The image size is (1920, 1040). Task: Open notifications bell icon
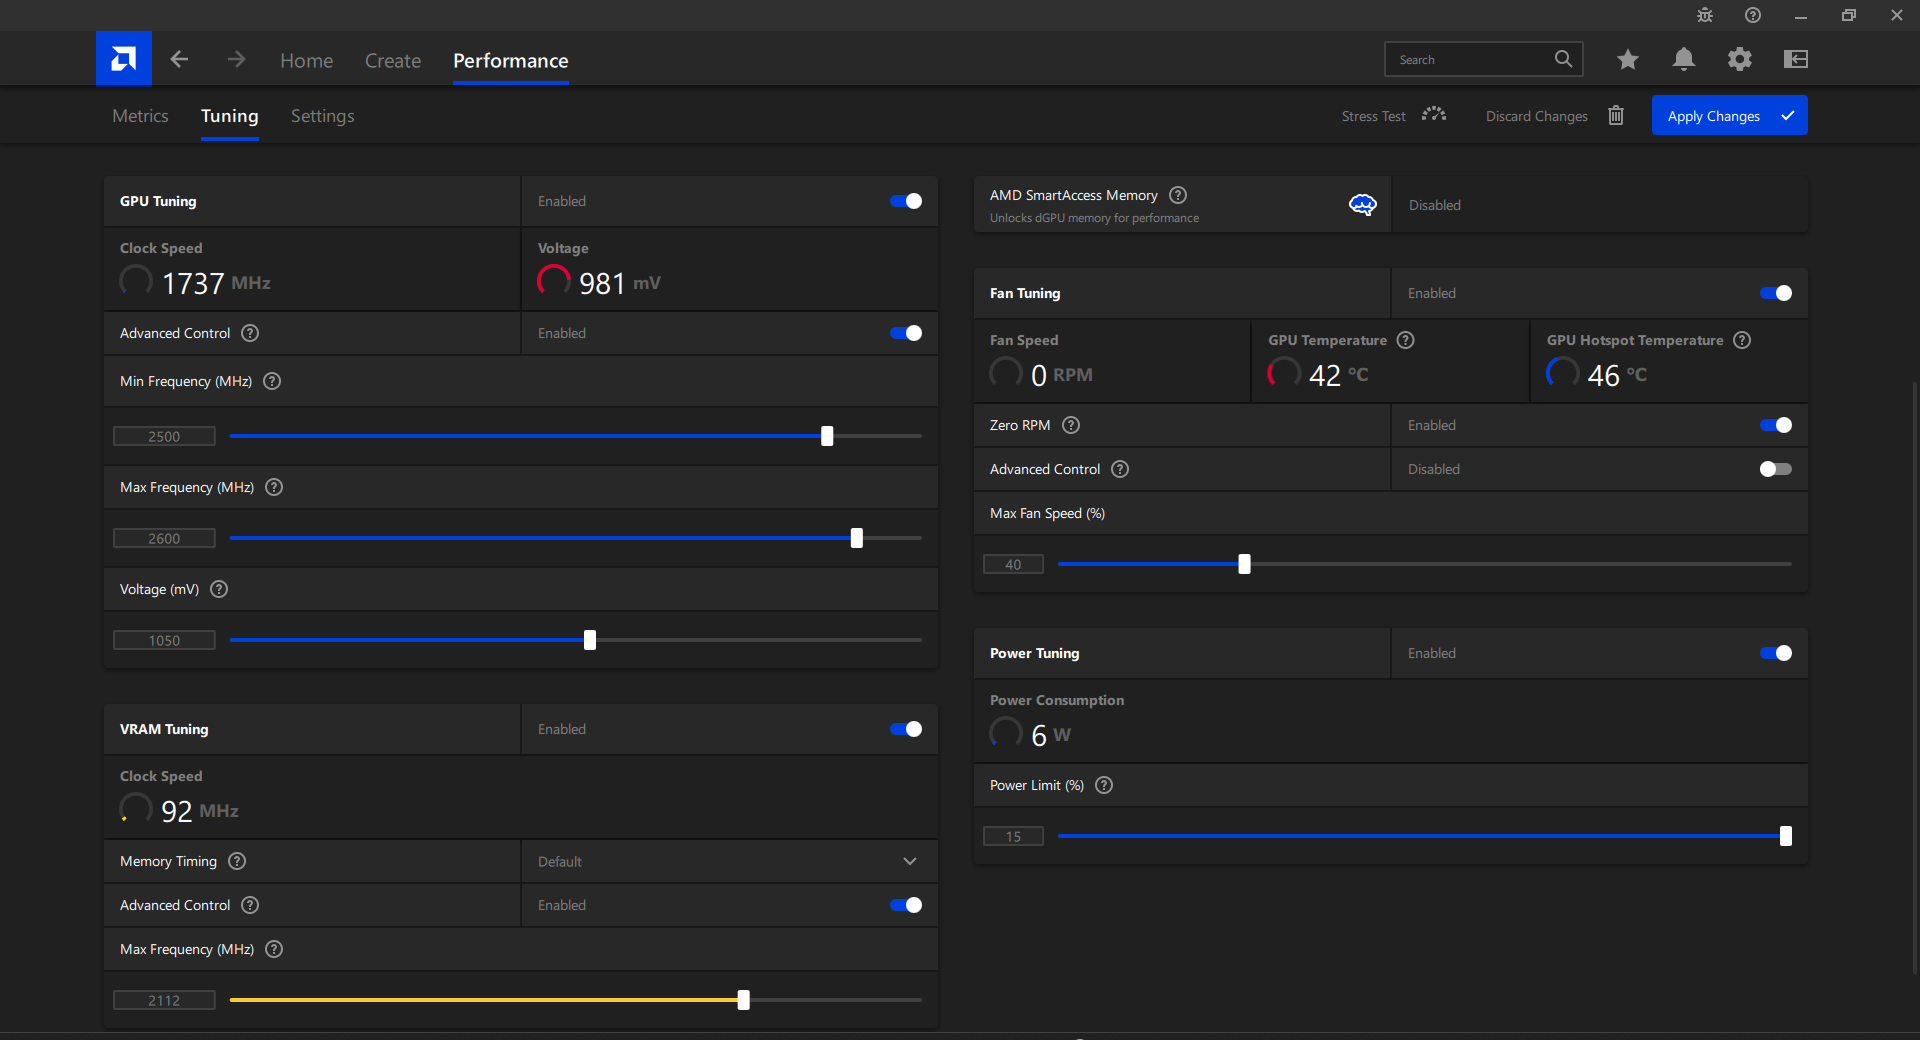[x=1683, y=60]
